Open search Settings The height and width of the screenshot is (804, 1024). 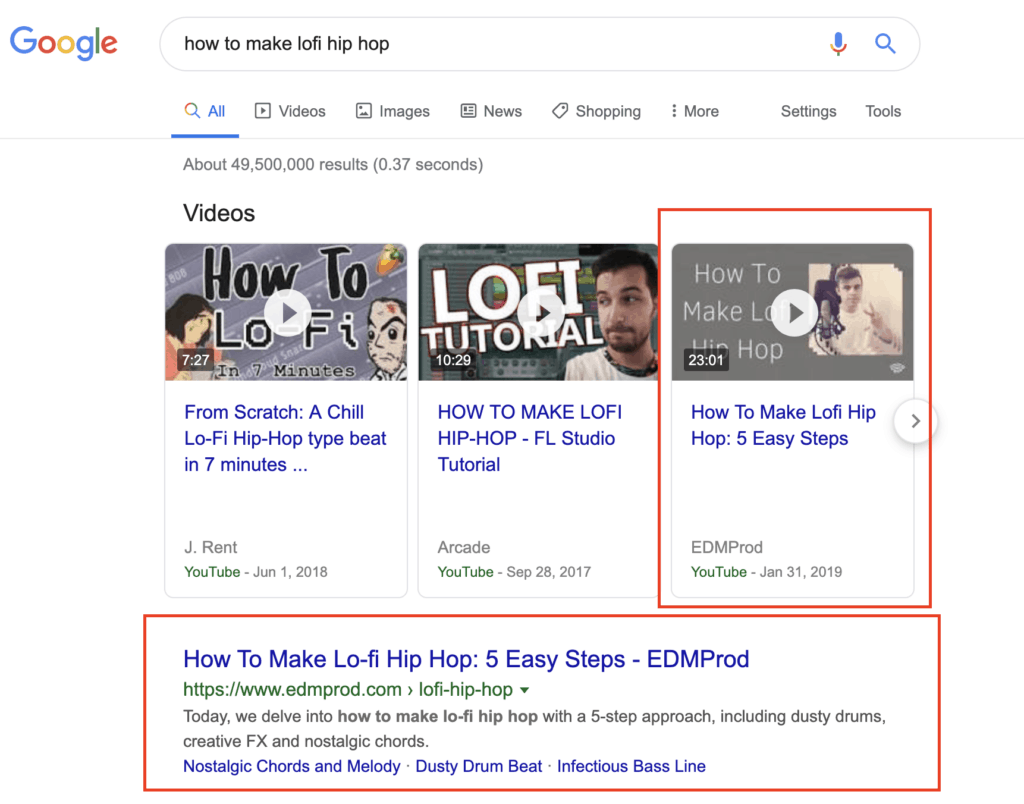point(808,111)
